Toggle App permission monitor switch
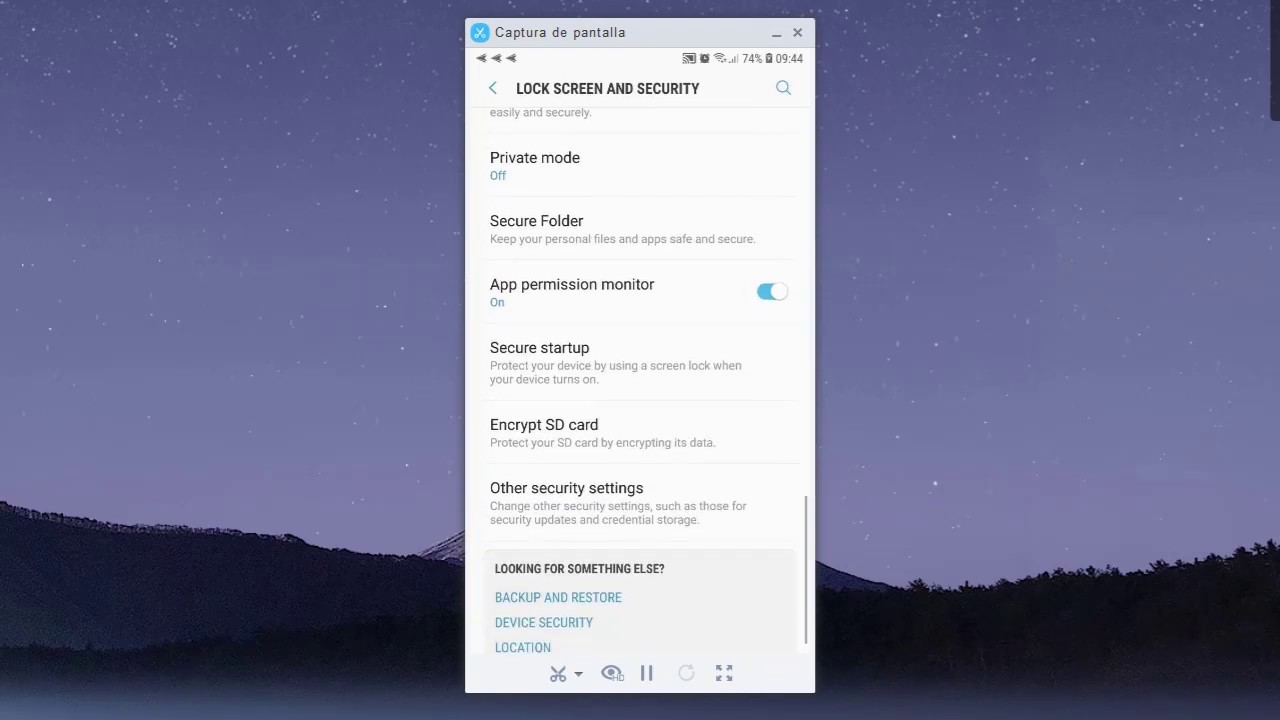 tap(772, 291)
